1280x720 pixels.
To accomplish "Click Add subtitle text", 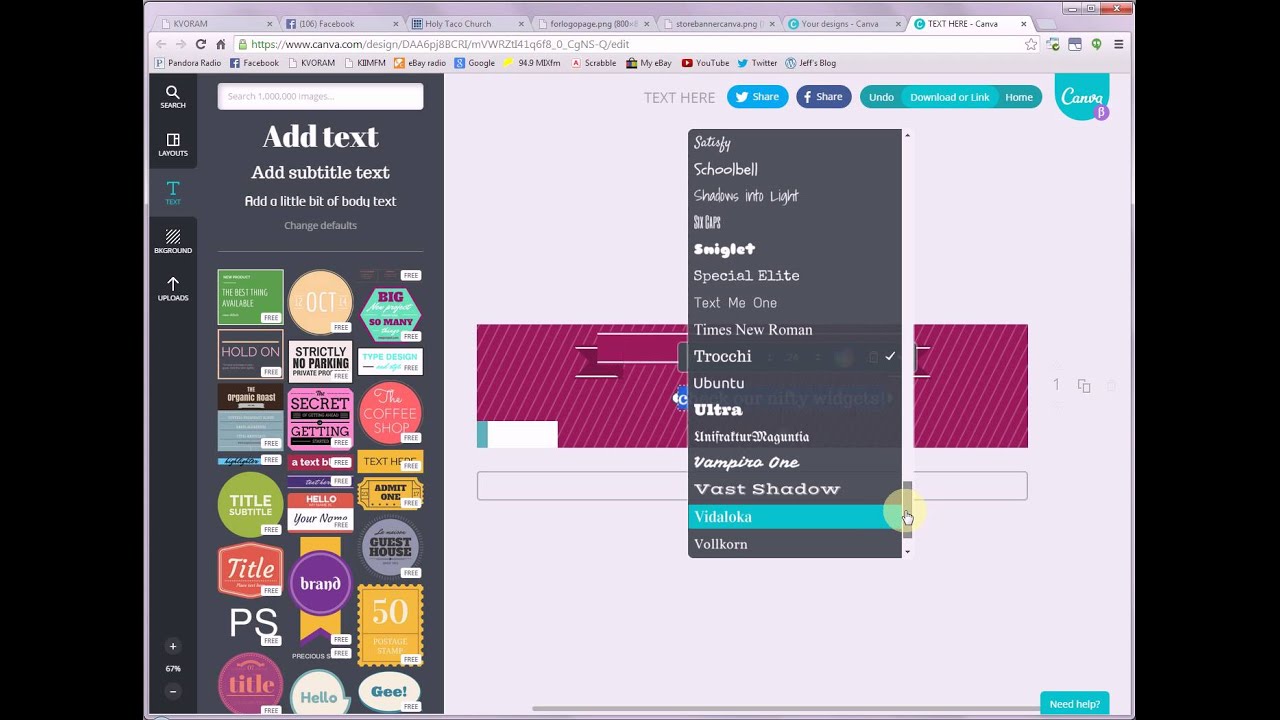I will pos(320,172).
